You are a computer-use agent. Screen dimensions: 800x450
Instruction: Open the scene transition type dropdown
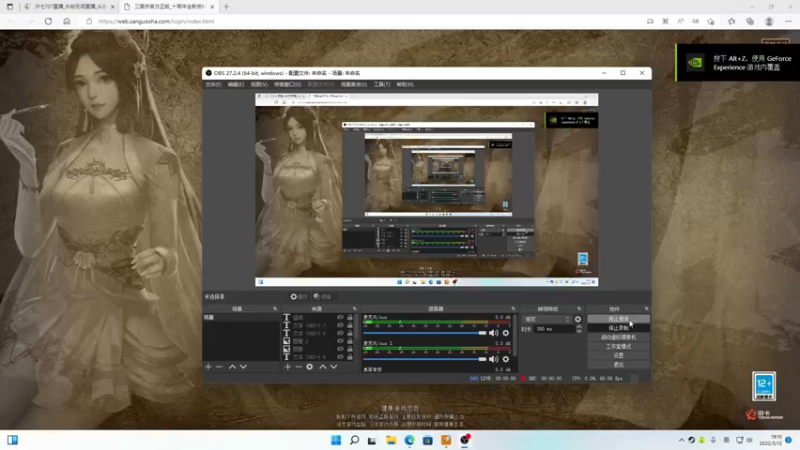pyautogui.click(x=547, y=319)
